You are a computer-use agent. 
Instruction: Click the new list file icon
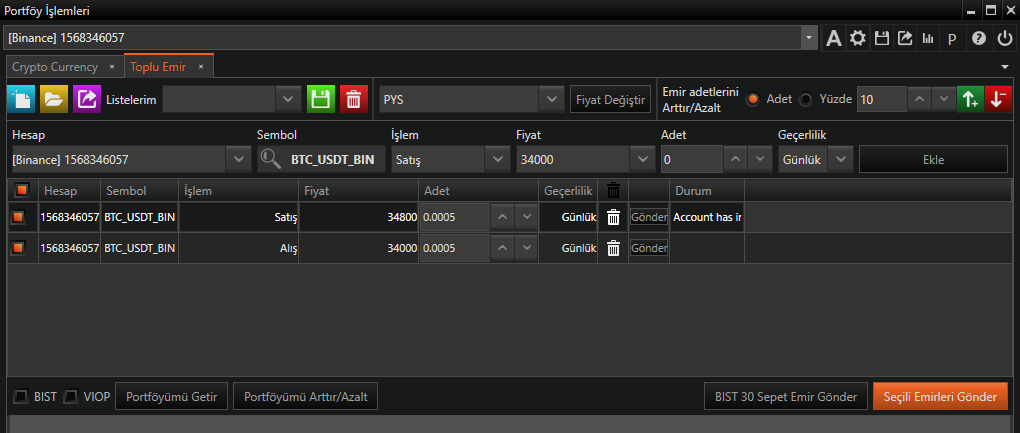tap(21, 99)
